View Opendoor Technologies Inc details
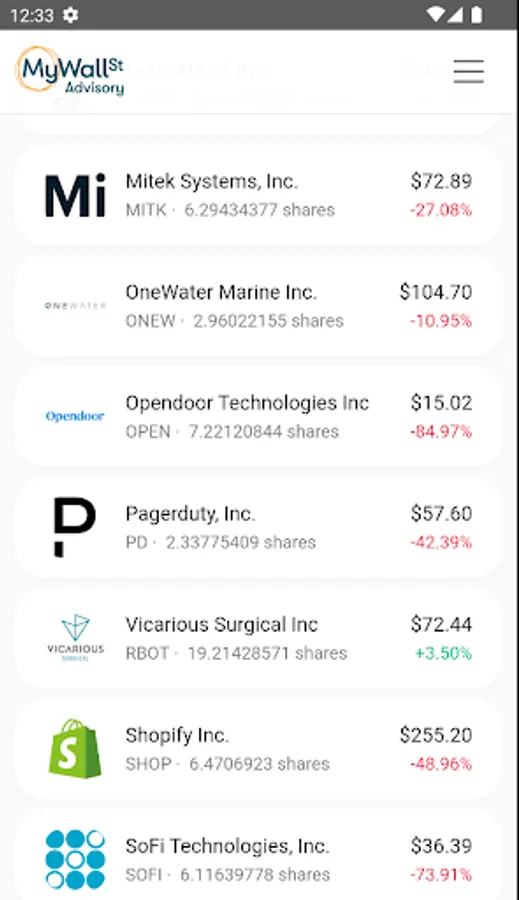Viewport: 519px width, 900px height. 258,416
